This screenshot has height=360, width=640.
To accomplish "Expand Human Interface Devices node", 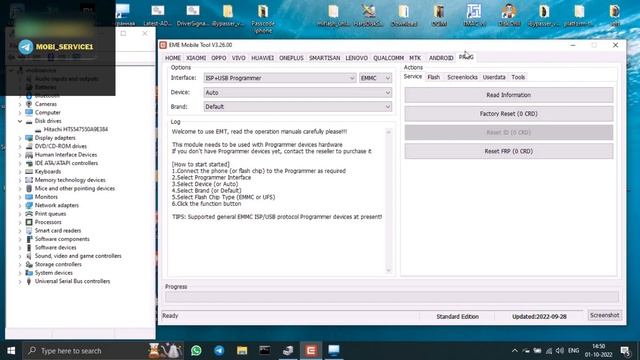I will [x=20, y=155].
